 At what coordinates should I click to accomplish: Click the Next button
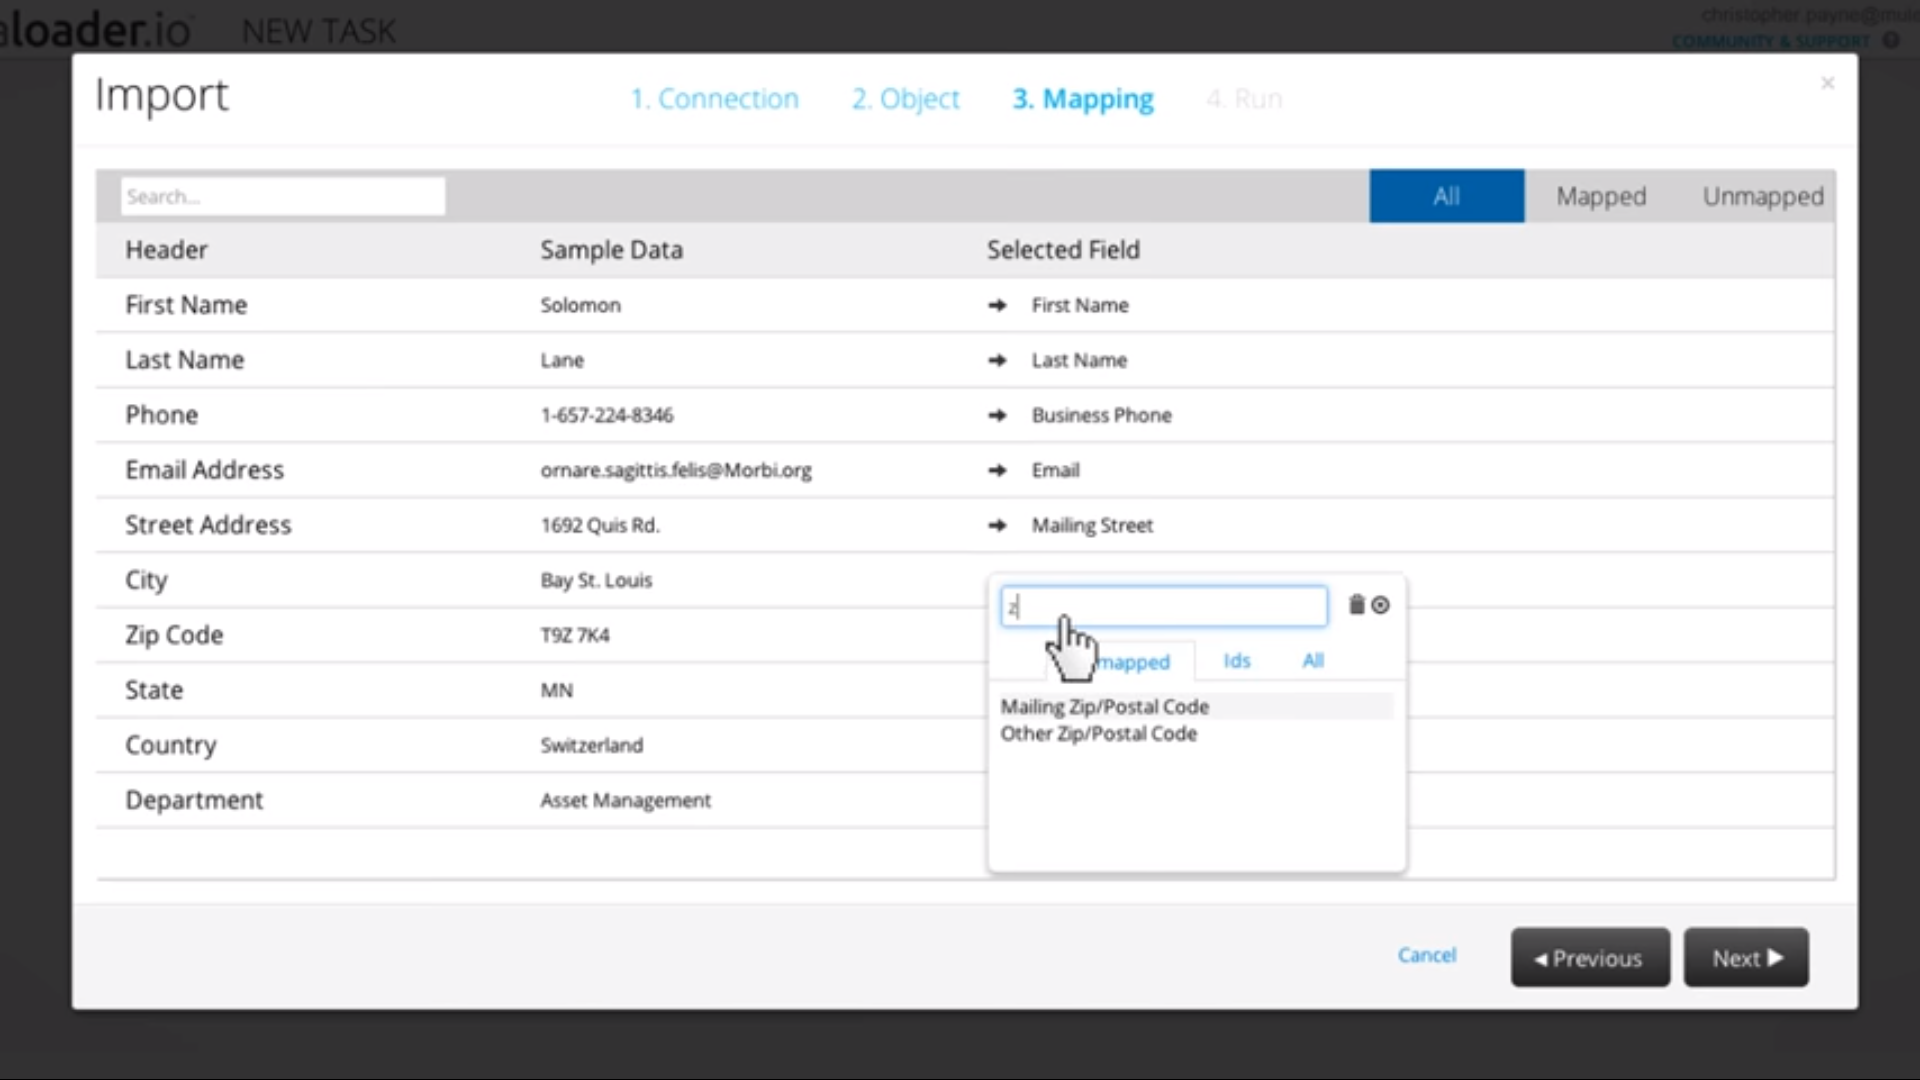tap(1745, 957)
